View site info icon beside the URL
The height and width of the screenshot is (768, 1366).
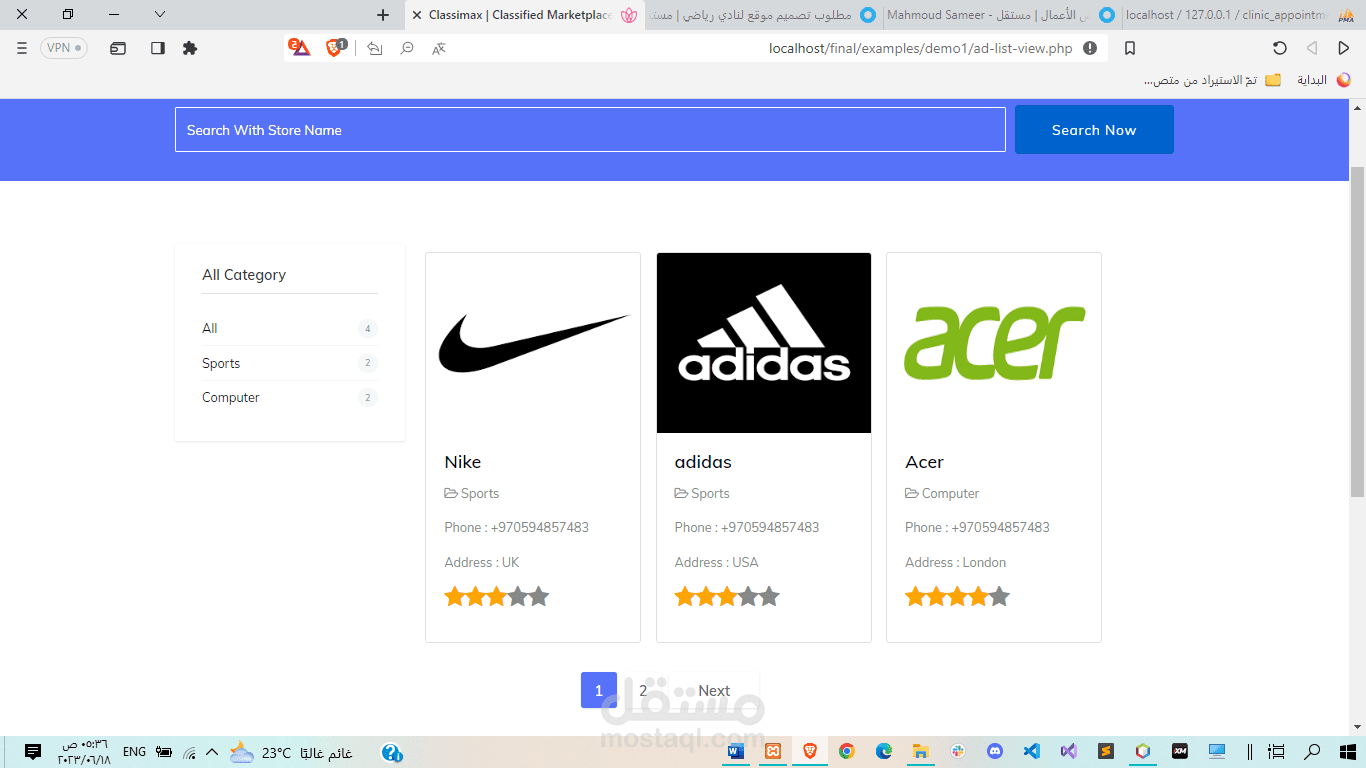coord(1090,48)
